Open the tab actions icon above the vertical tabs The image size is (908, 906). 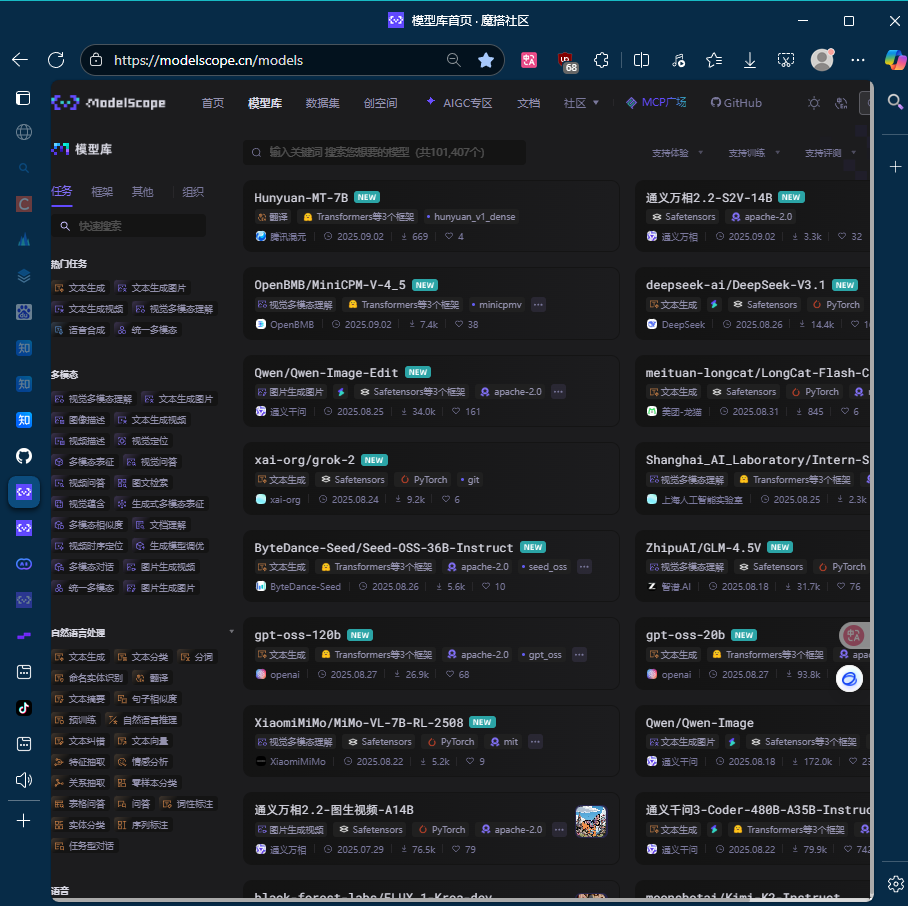click(x=23, y=98)
